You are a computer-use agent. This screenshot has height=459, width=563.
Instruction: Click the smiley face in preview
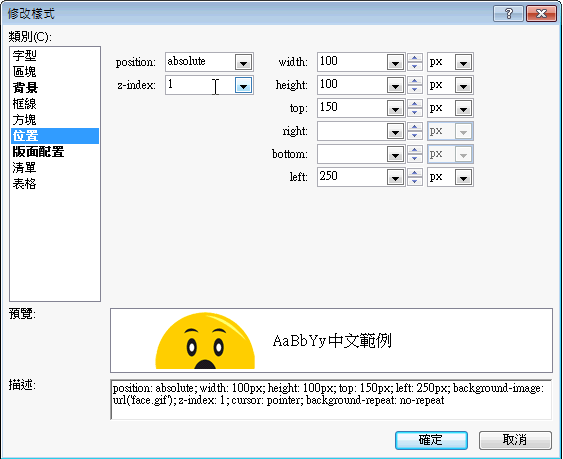(x=205, y=340)
